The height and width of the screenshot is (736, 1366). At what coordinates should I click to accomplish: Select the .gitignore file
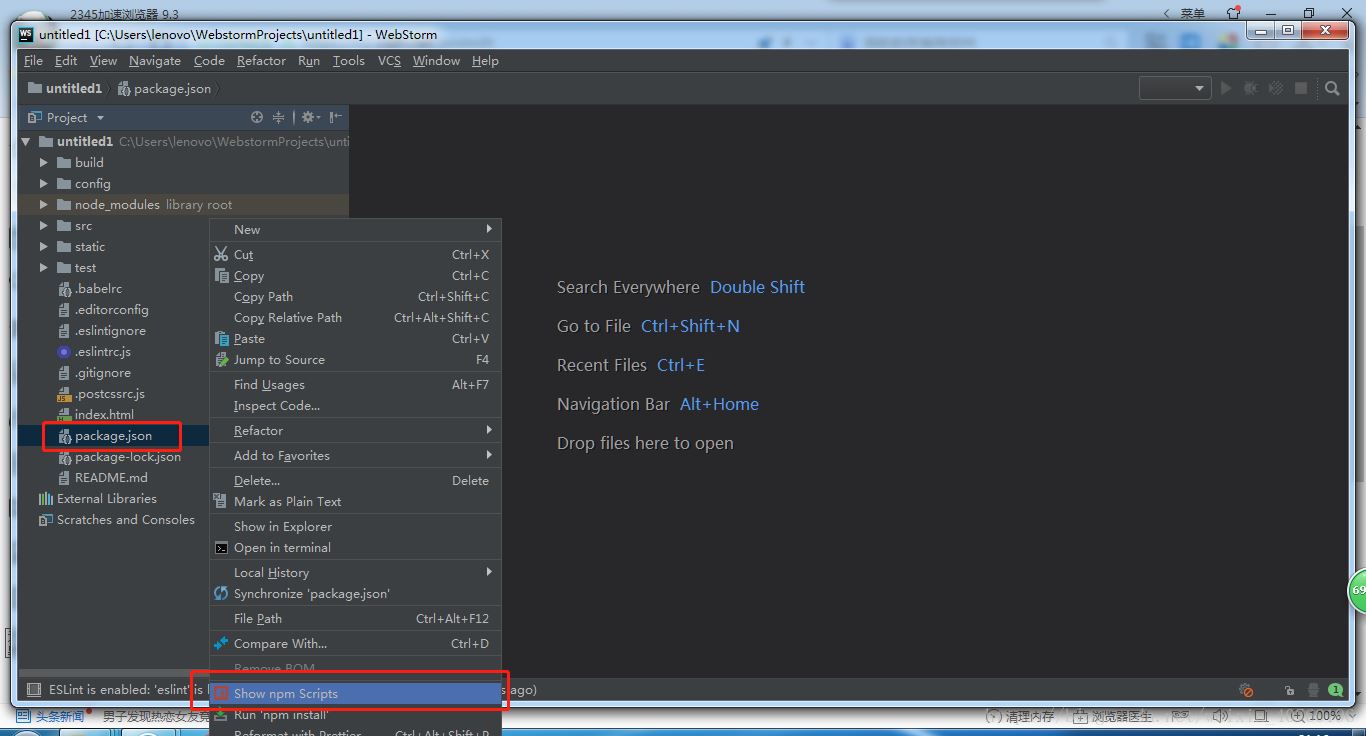tap(103, 373)
